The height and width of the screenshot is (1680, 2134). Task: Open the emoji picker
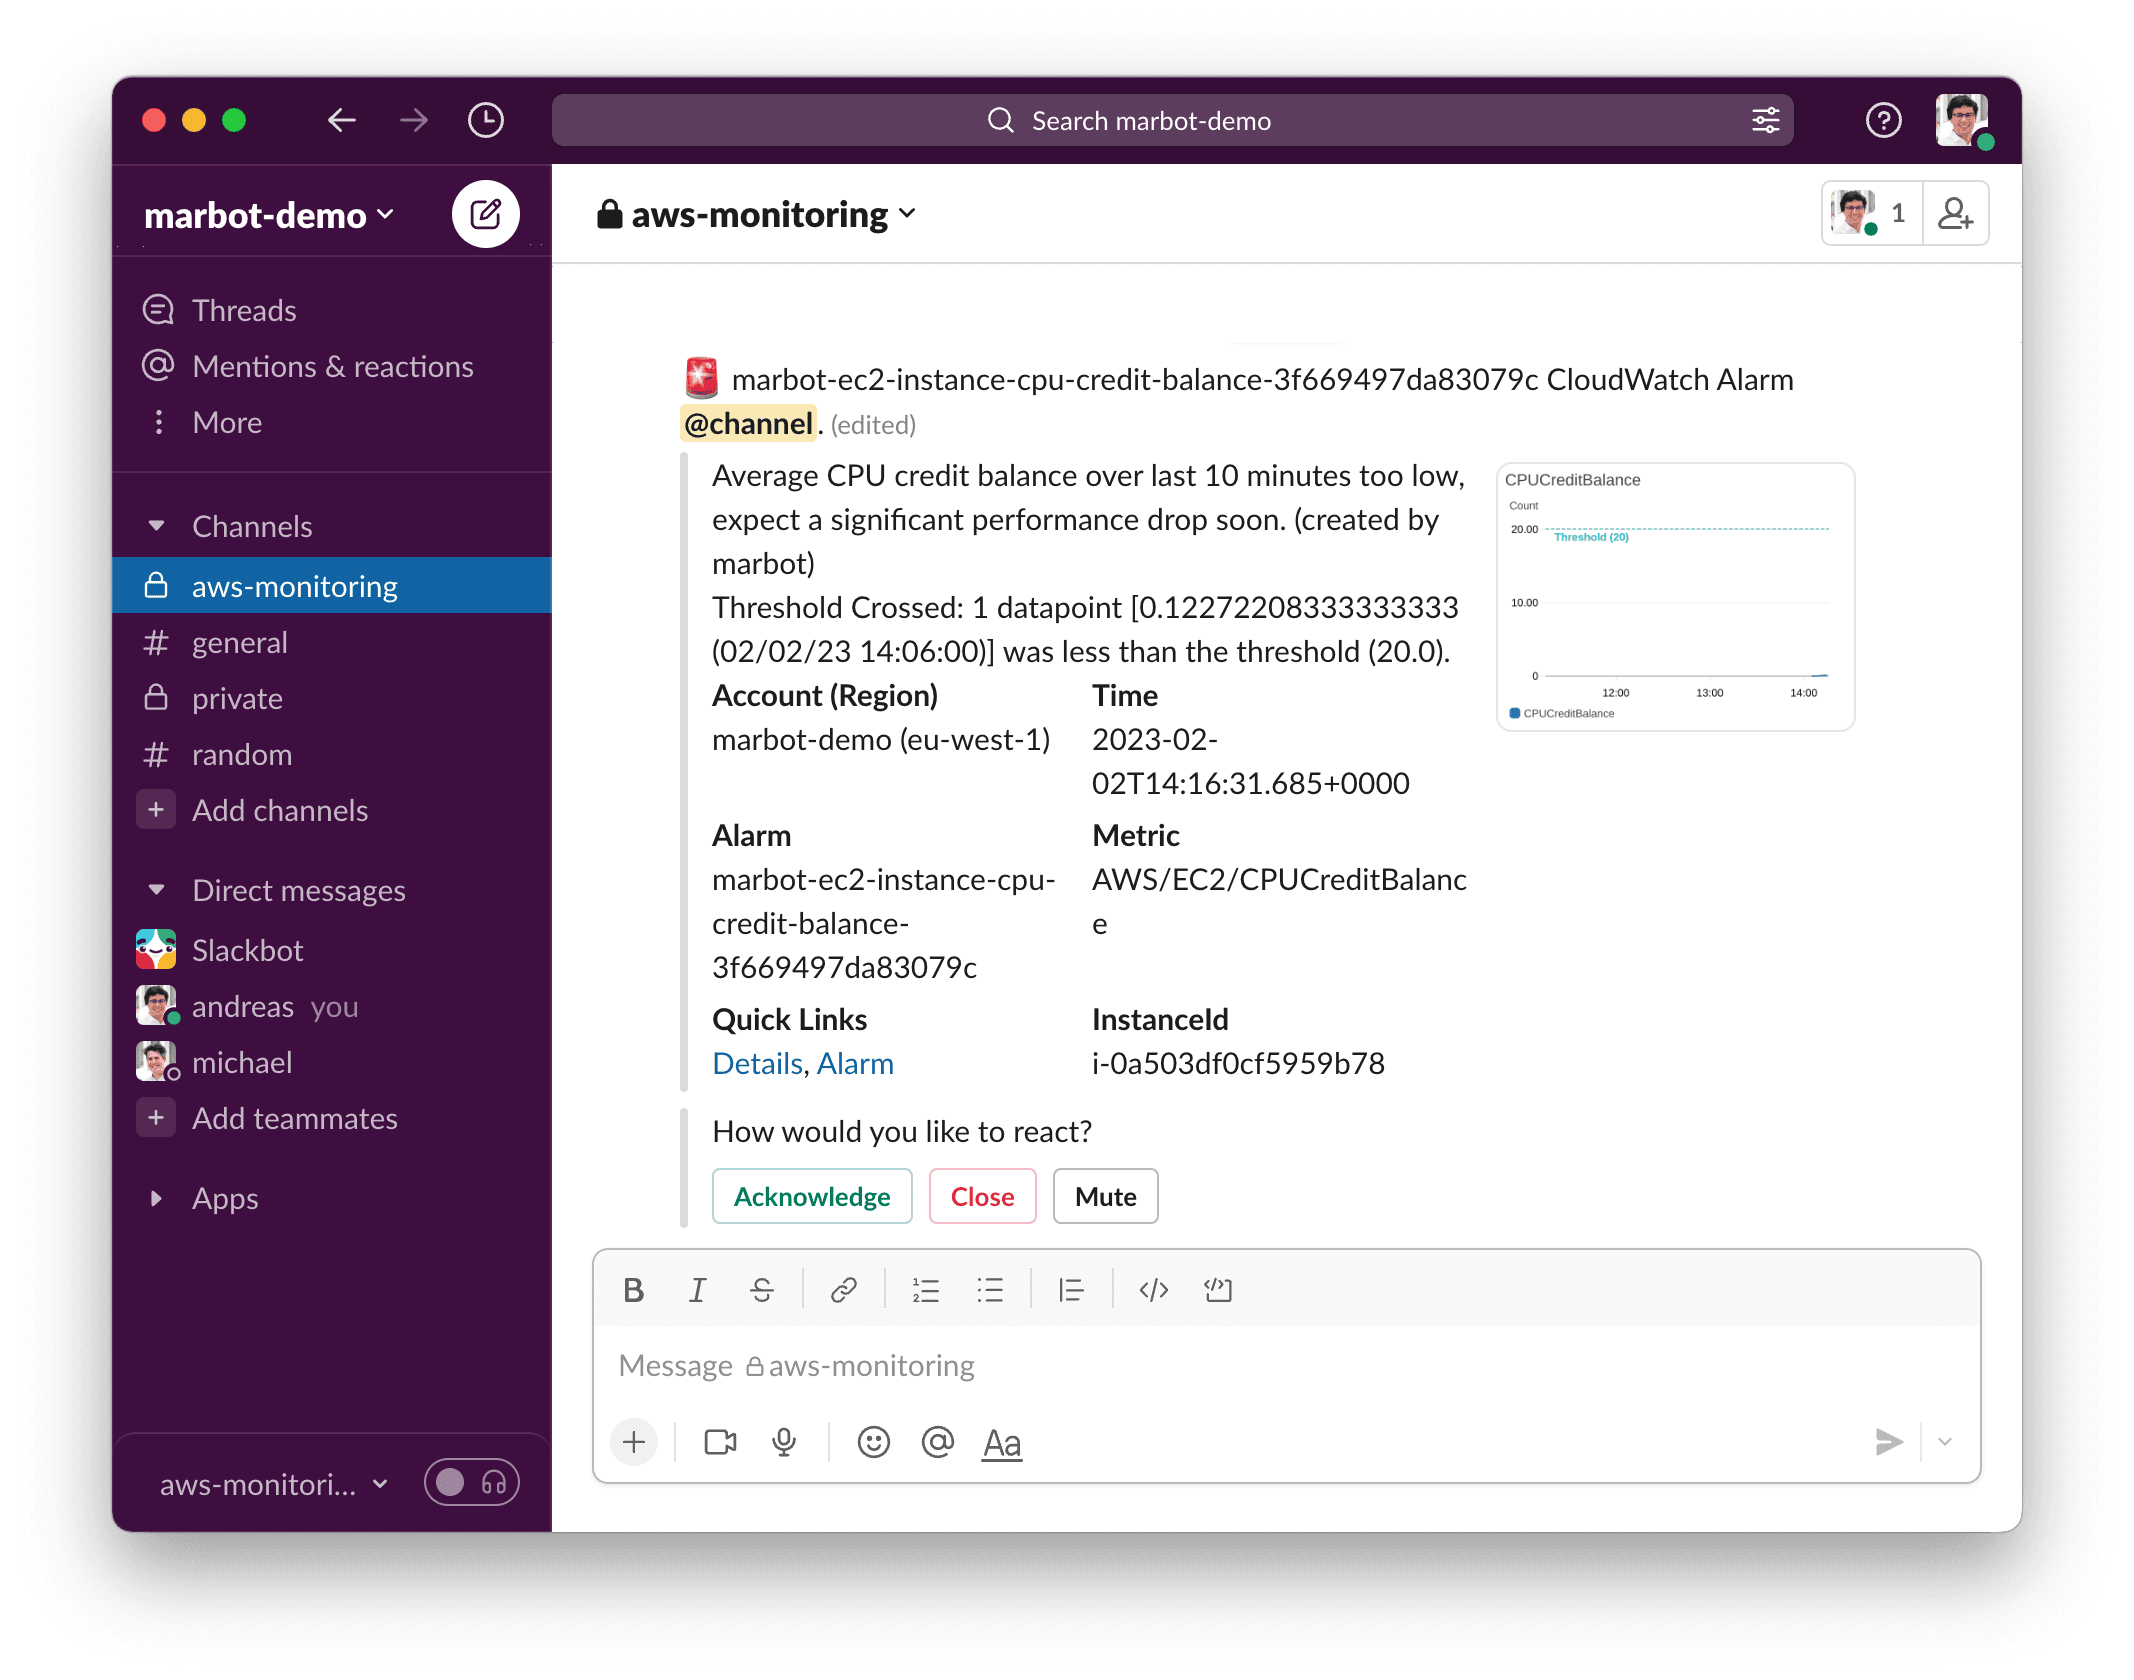click(x=873, y=1442)
